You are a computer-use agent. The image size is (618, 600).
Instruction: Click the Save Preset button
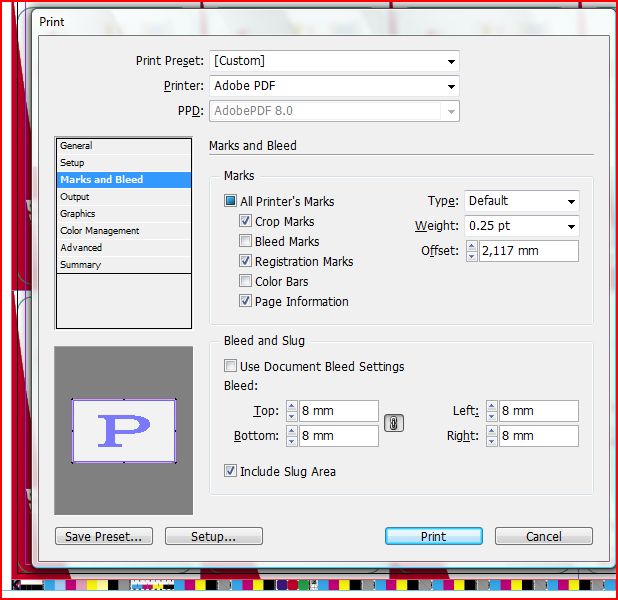click(x=104, y=536)
